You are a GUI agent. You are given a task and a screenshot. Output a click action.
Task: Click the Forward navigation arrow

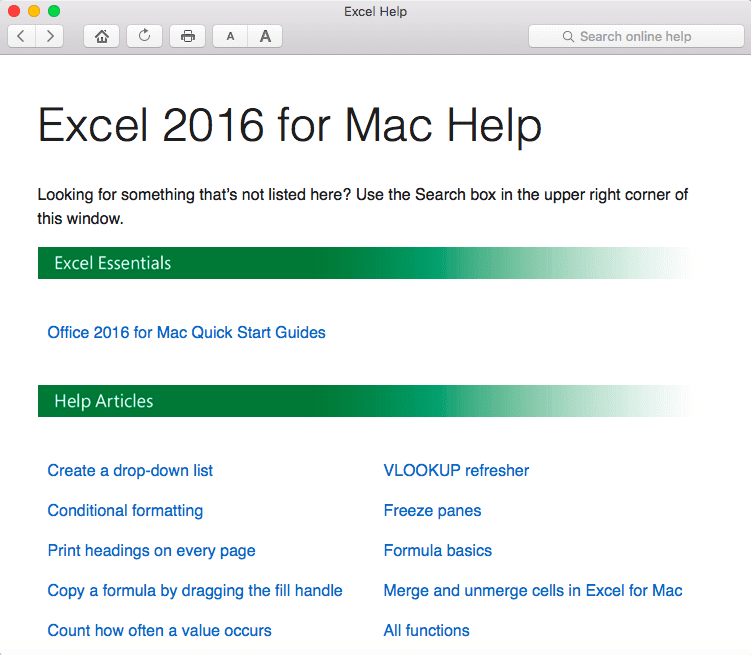[x=50, y=36]
